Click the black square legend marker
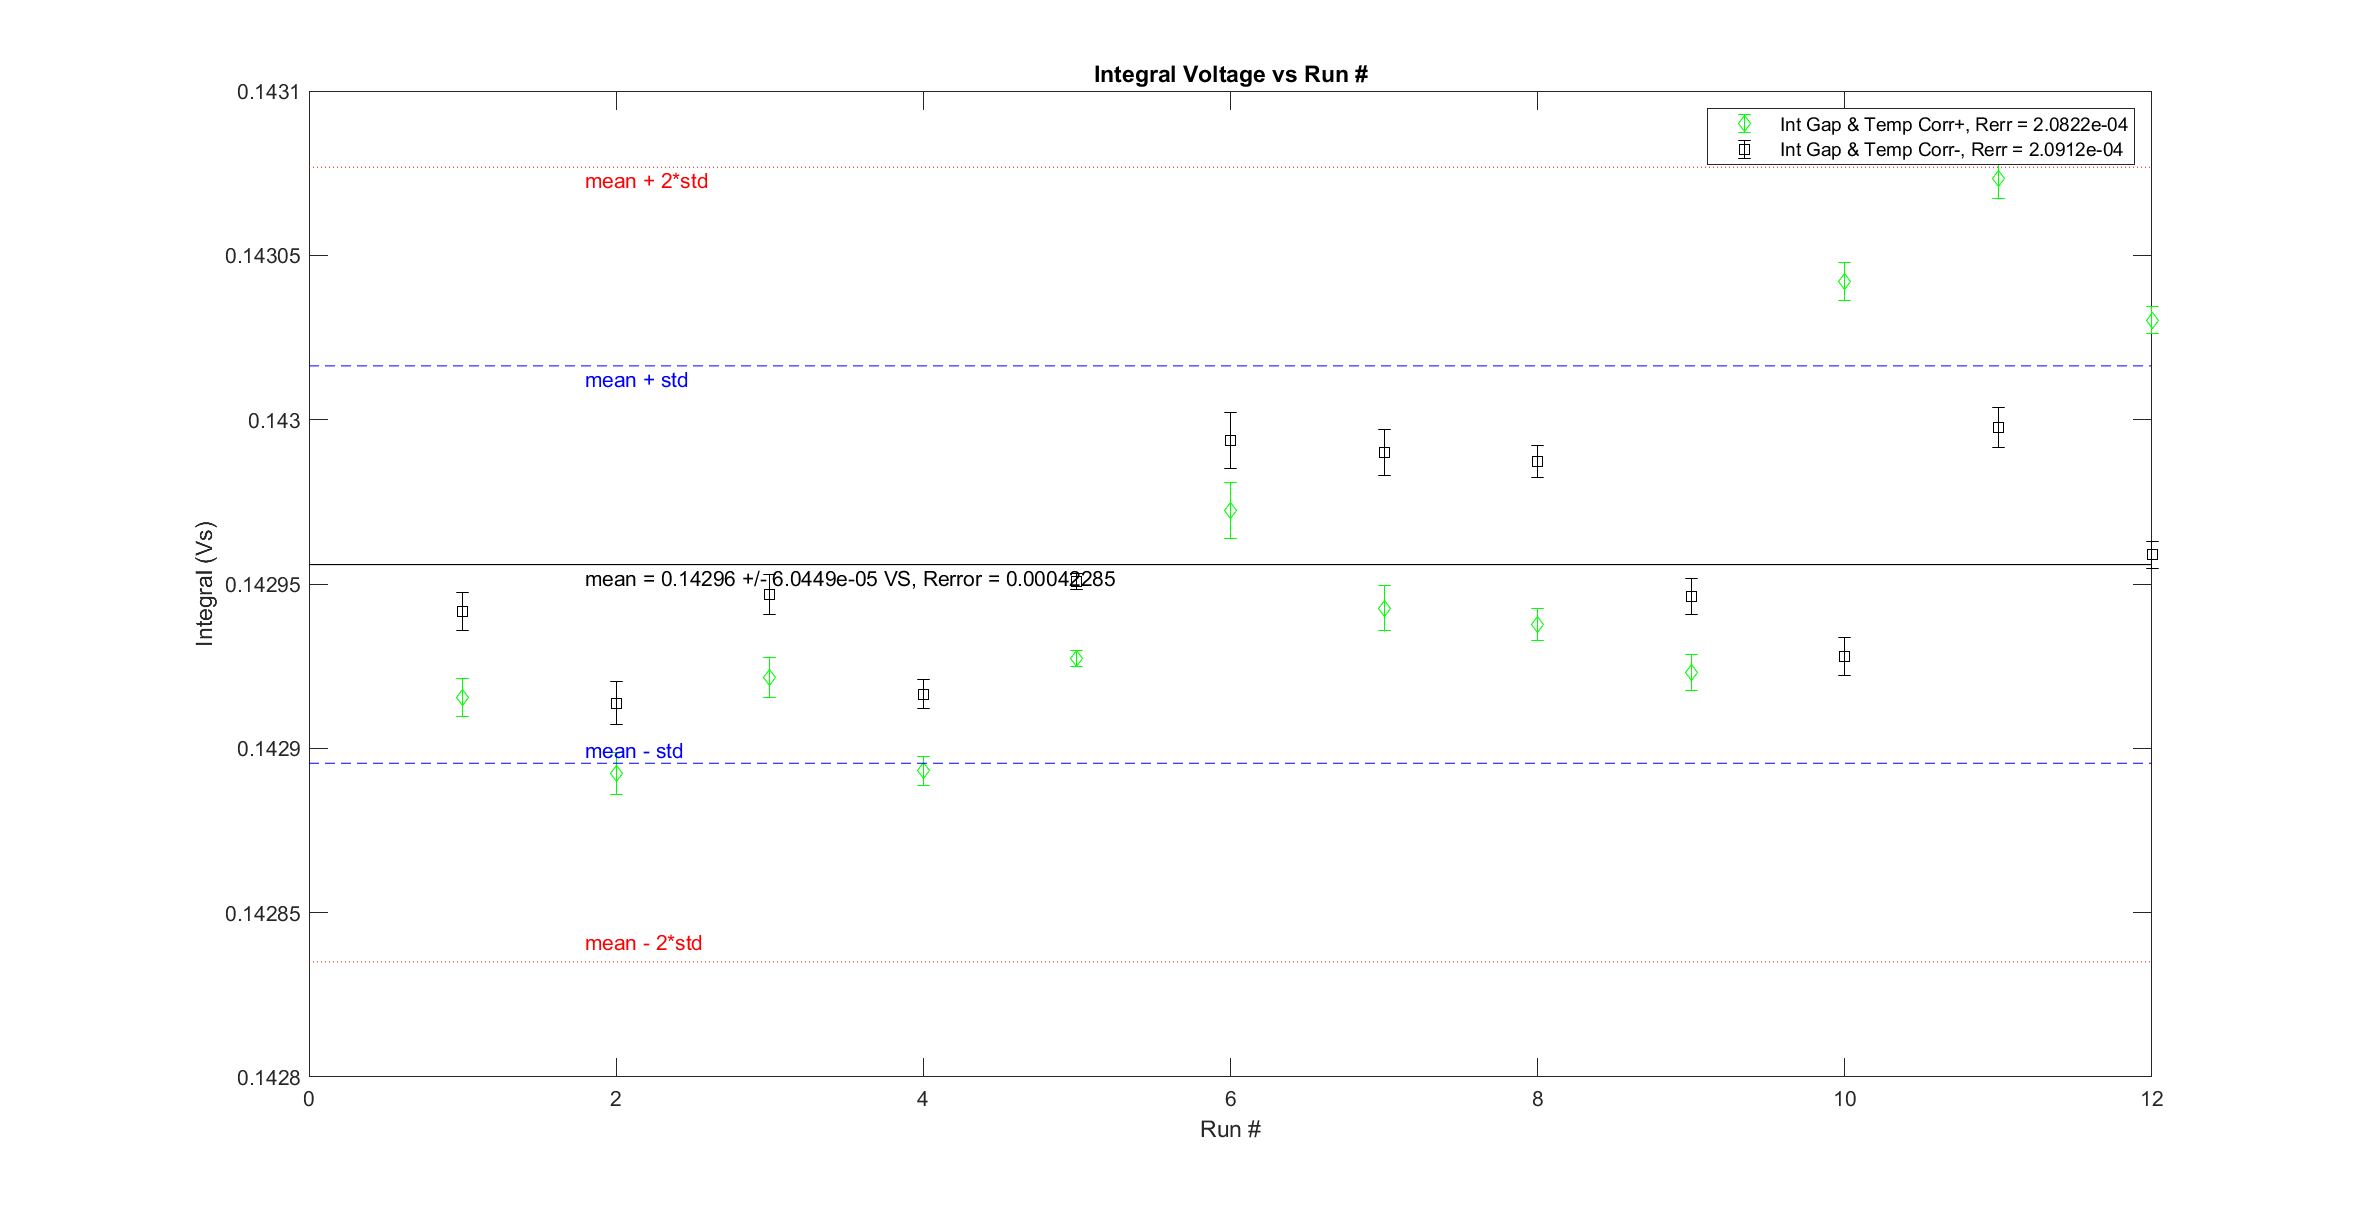This screenshot has height=1210, width=2378. click(1744, 149)
